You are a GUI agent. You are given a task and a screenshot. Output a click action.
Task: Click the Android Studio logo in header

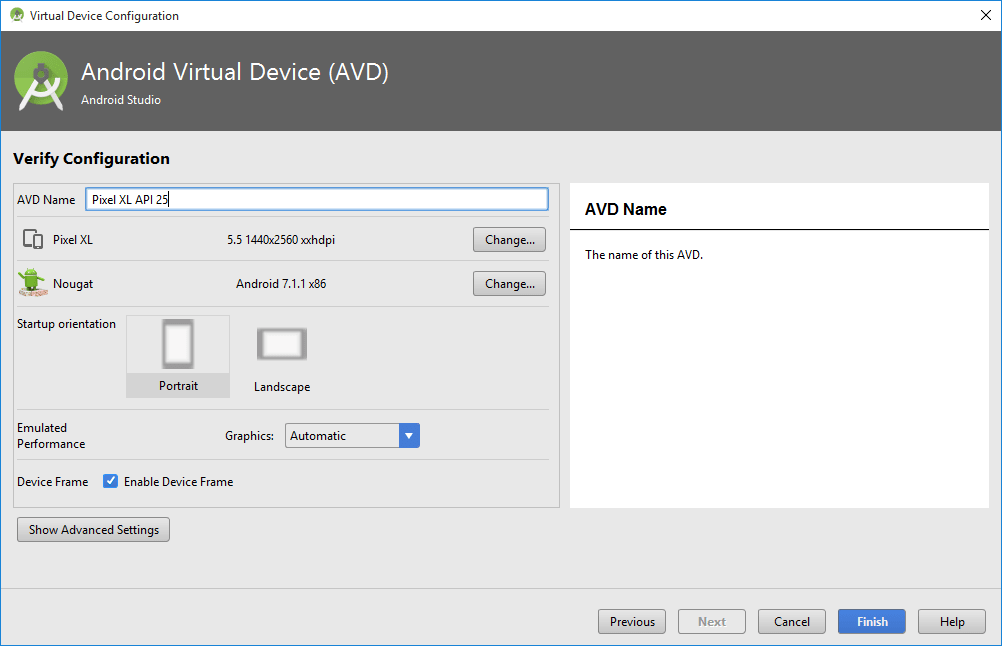coord(42,81)
